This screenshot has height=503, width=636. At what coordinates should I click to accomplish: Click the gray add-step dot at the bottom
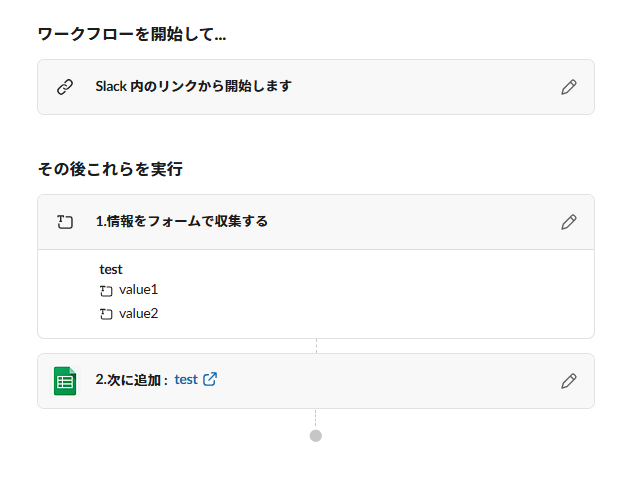tap(316, 435)
